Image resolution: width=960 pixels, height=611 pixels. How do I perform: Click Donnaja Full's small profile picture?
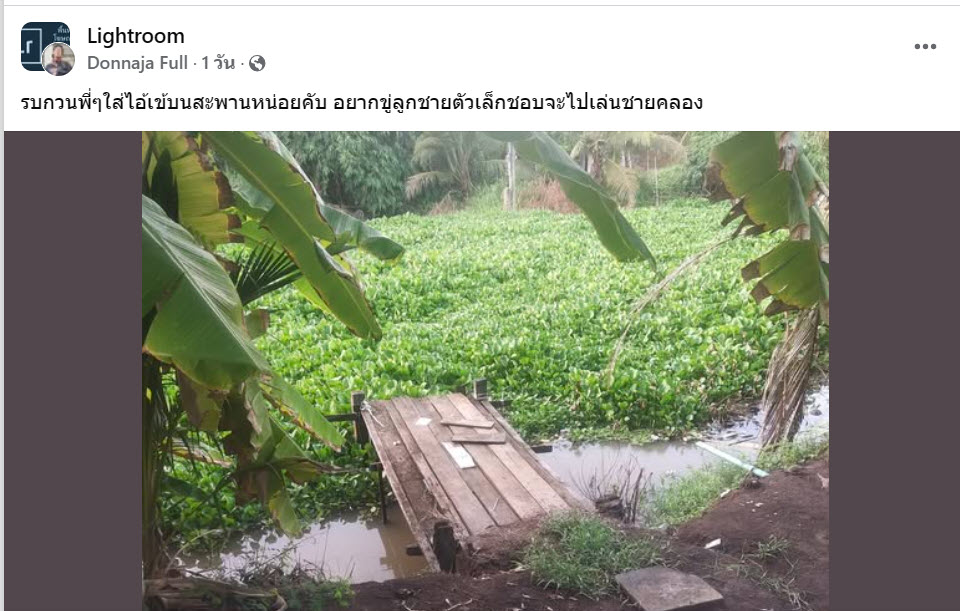pyautogui.click(x=59, y=59)
